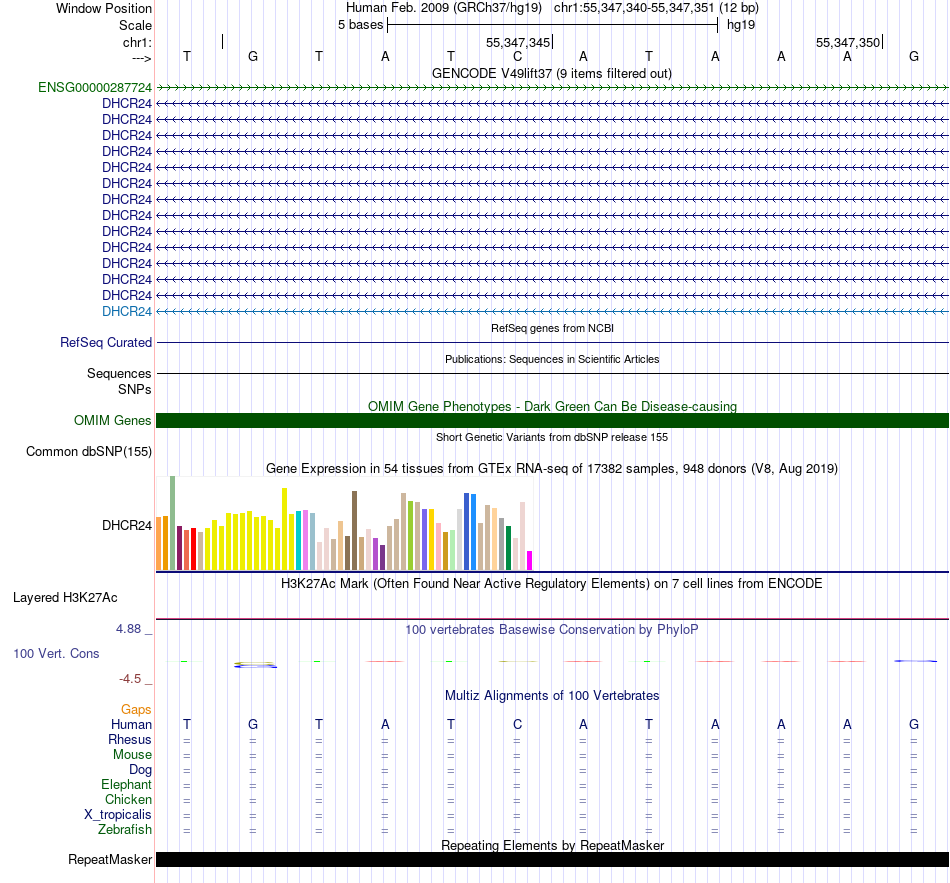
Task: Click the light-blue DHCR24 transcript label
Action: (x=127, y=312)
